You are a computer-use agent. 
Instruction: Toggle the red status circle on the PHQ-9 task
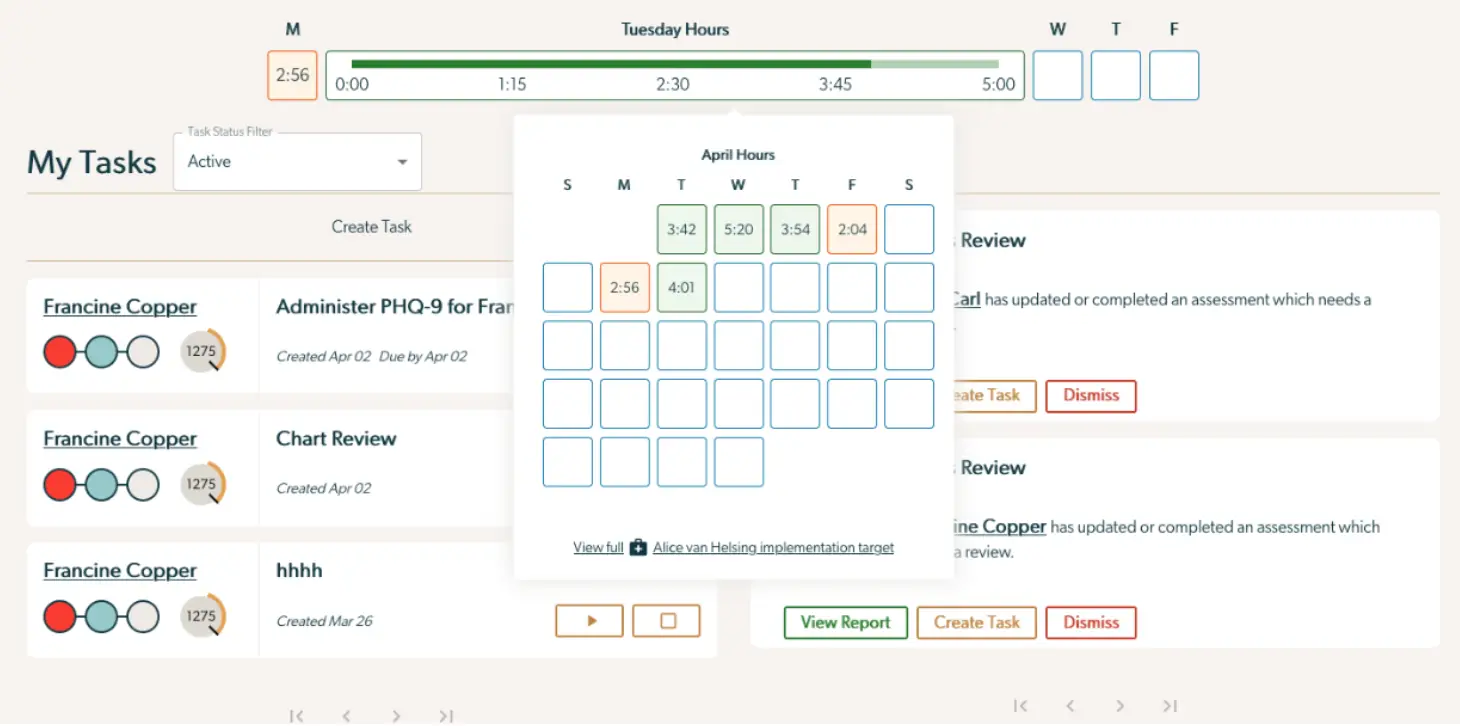(60, 352)
